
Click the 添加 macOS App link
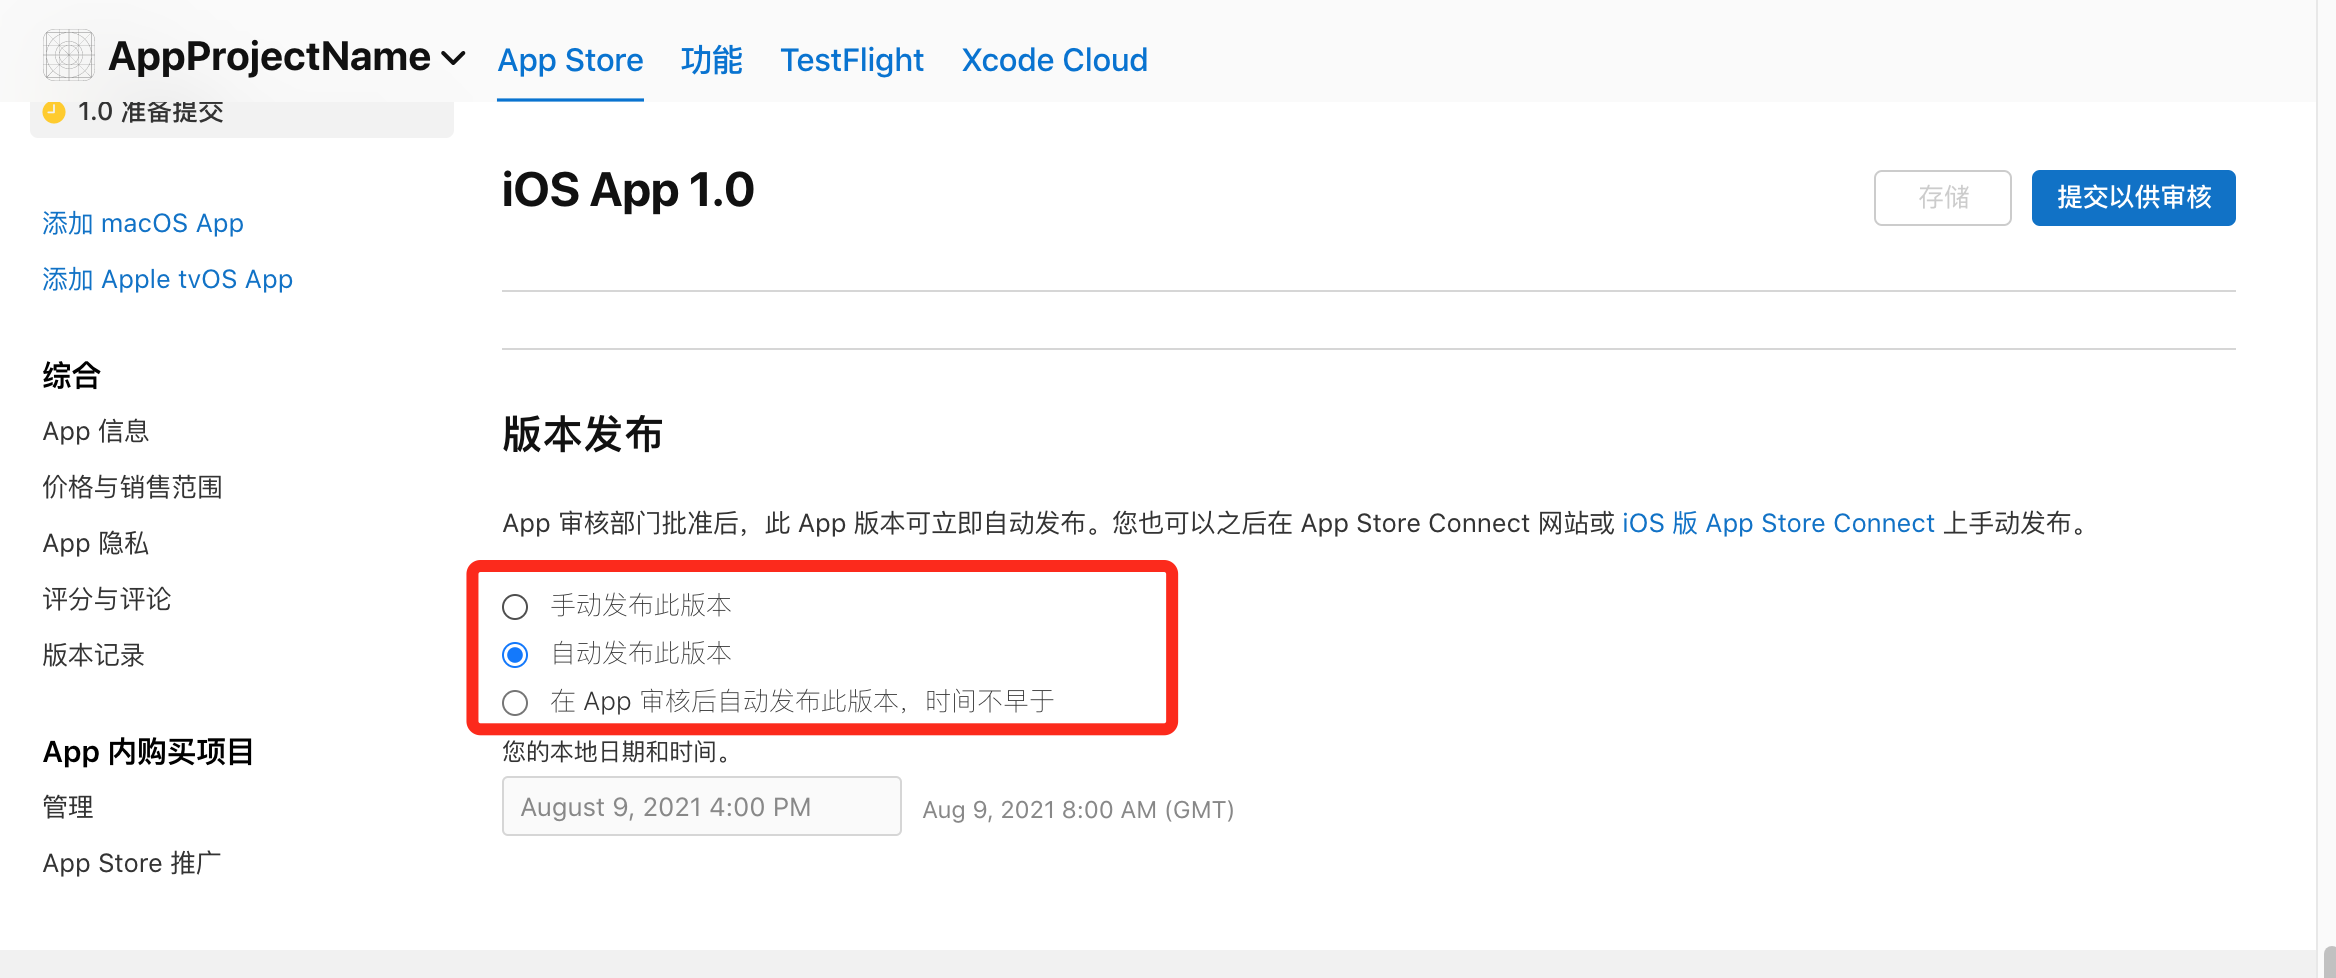(143, 223)
